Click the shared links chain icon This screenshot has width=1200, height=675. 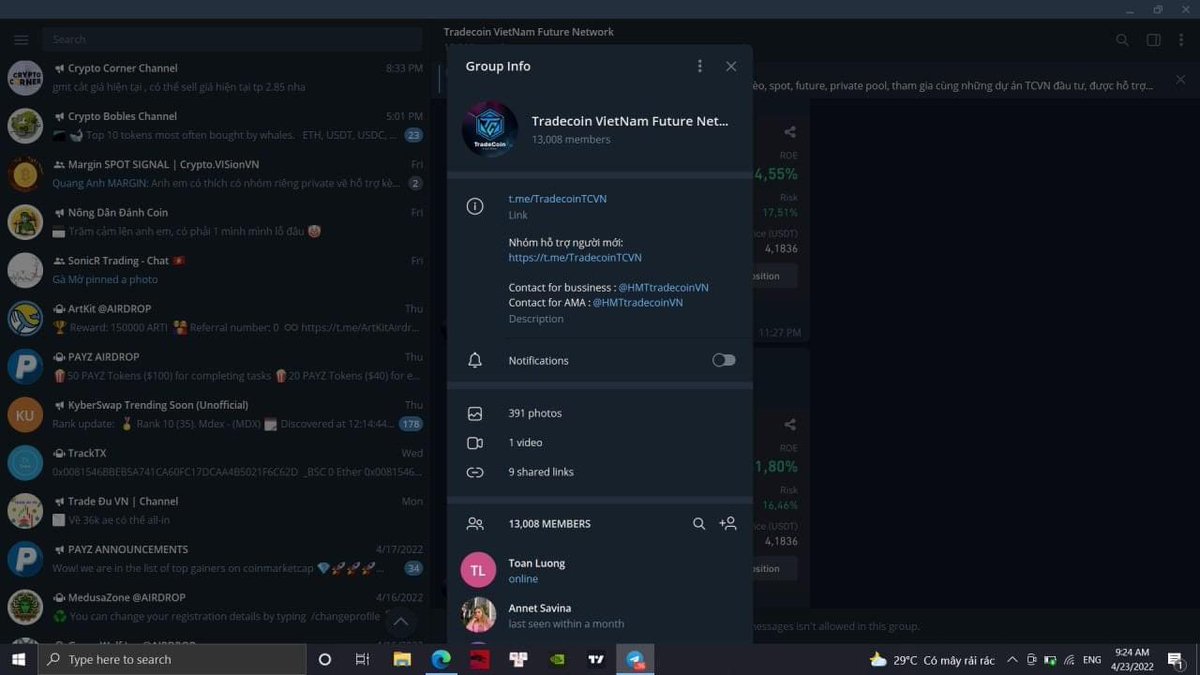click(475, 472)
